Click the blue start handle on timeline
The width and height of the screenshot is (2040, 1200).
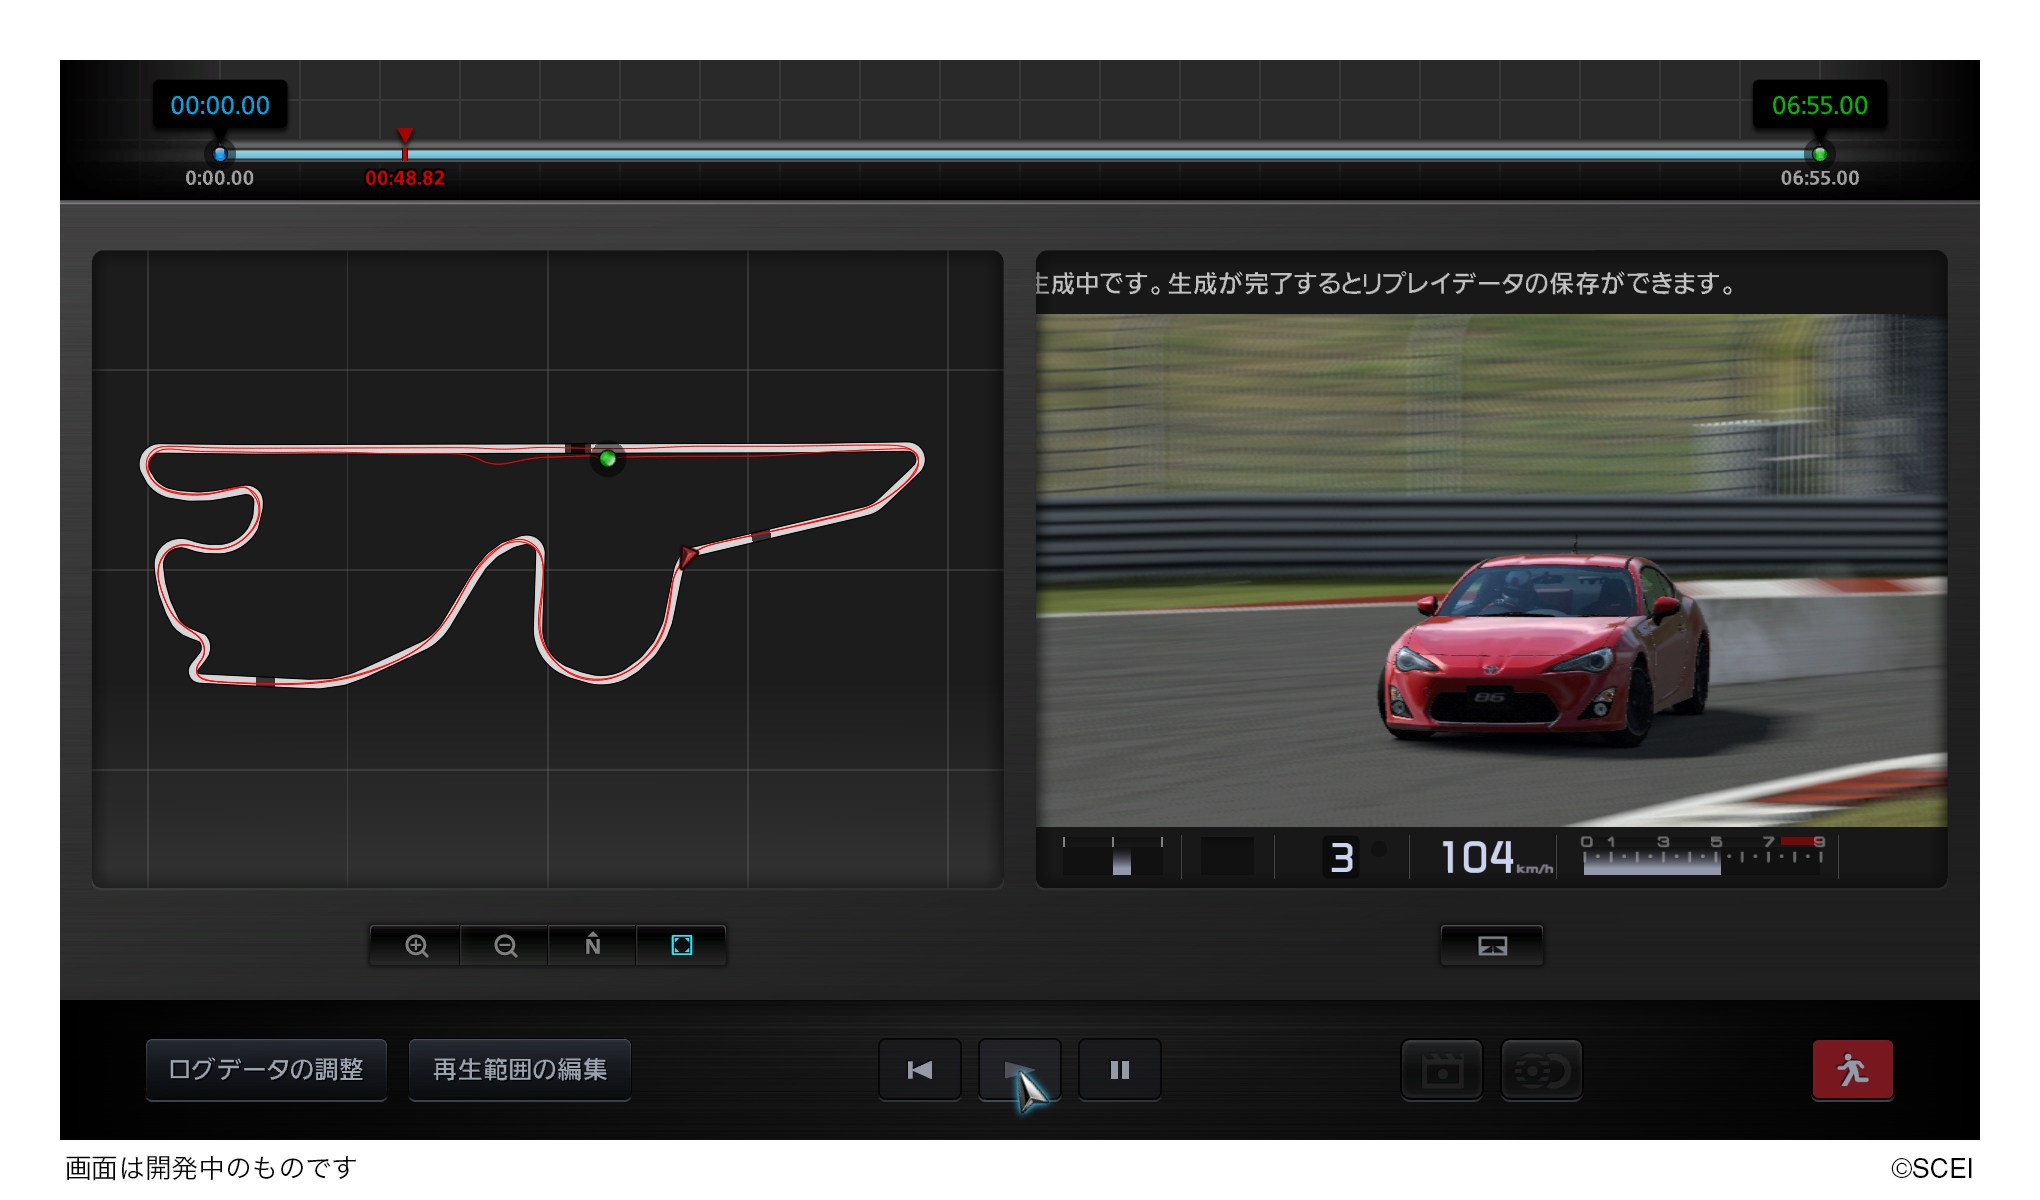coord(220,154)
